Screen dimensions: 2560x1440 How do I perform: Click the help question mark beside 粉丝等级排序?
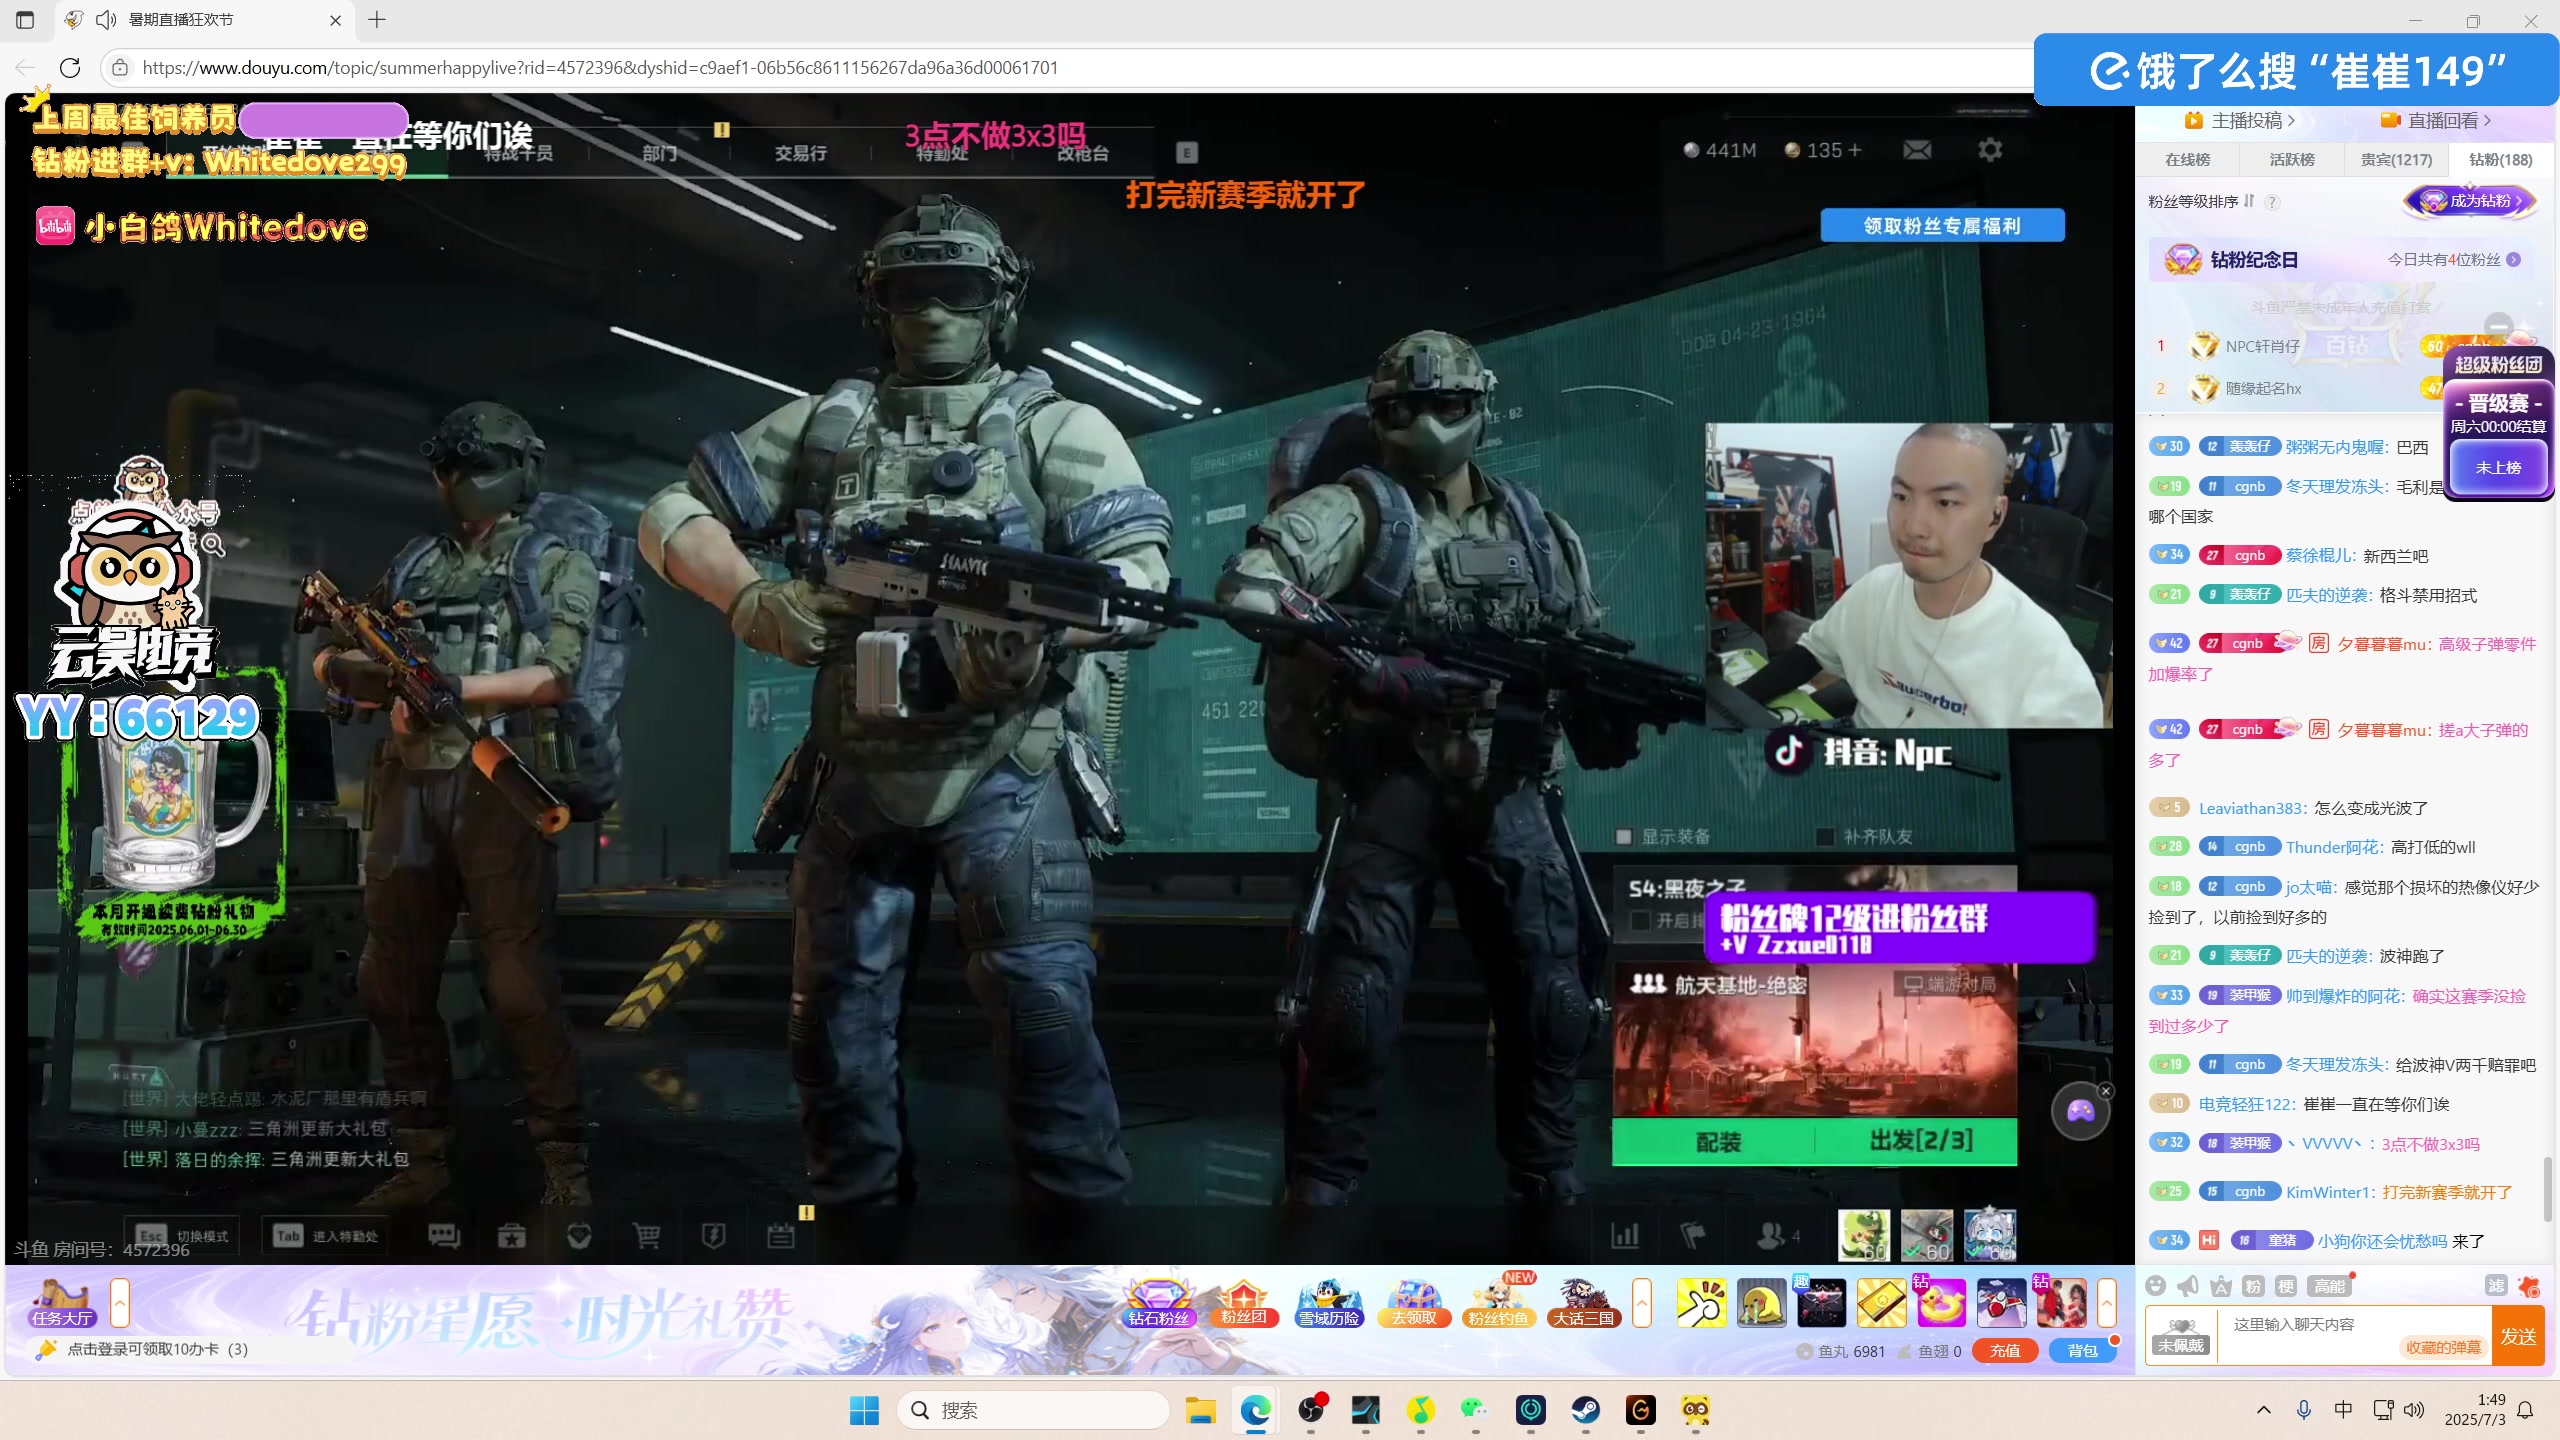click(2272, 202)
